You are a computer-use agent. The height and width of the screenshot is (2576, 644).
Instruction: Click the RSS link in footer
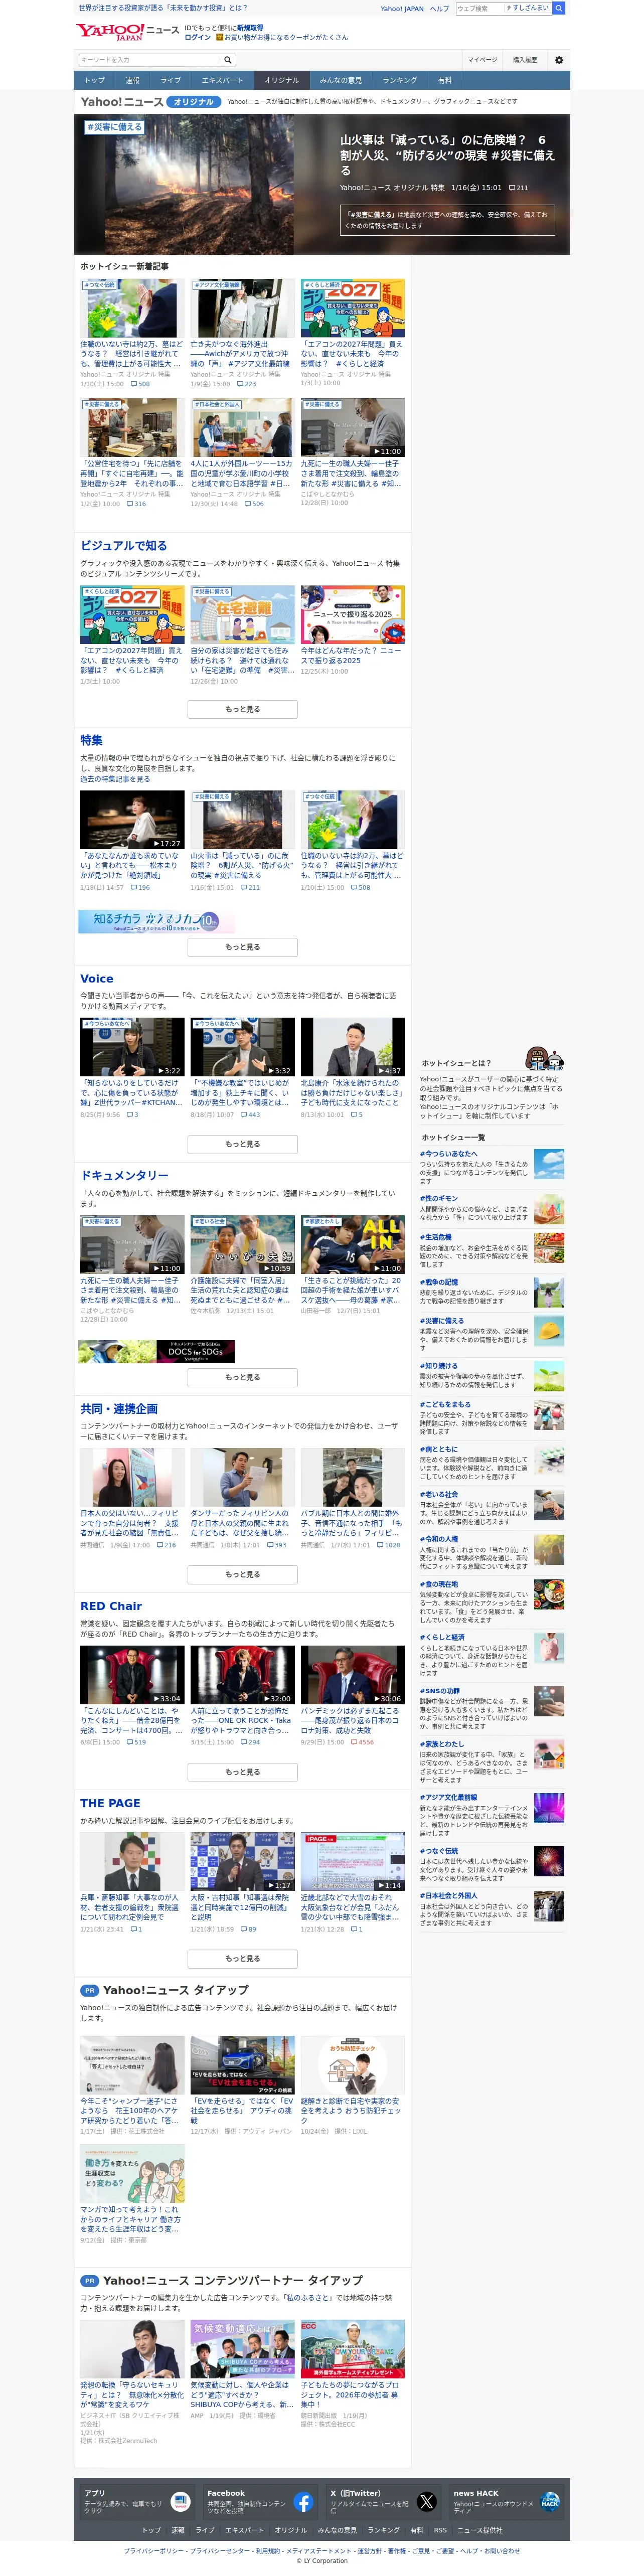[440, 2530]
